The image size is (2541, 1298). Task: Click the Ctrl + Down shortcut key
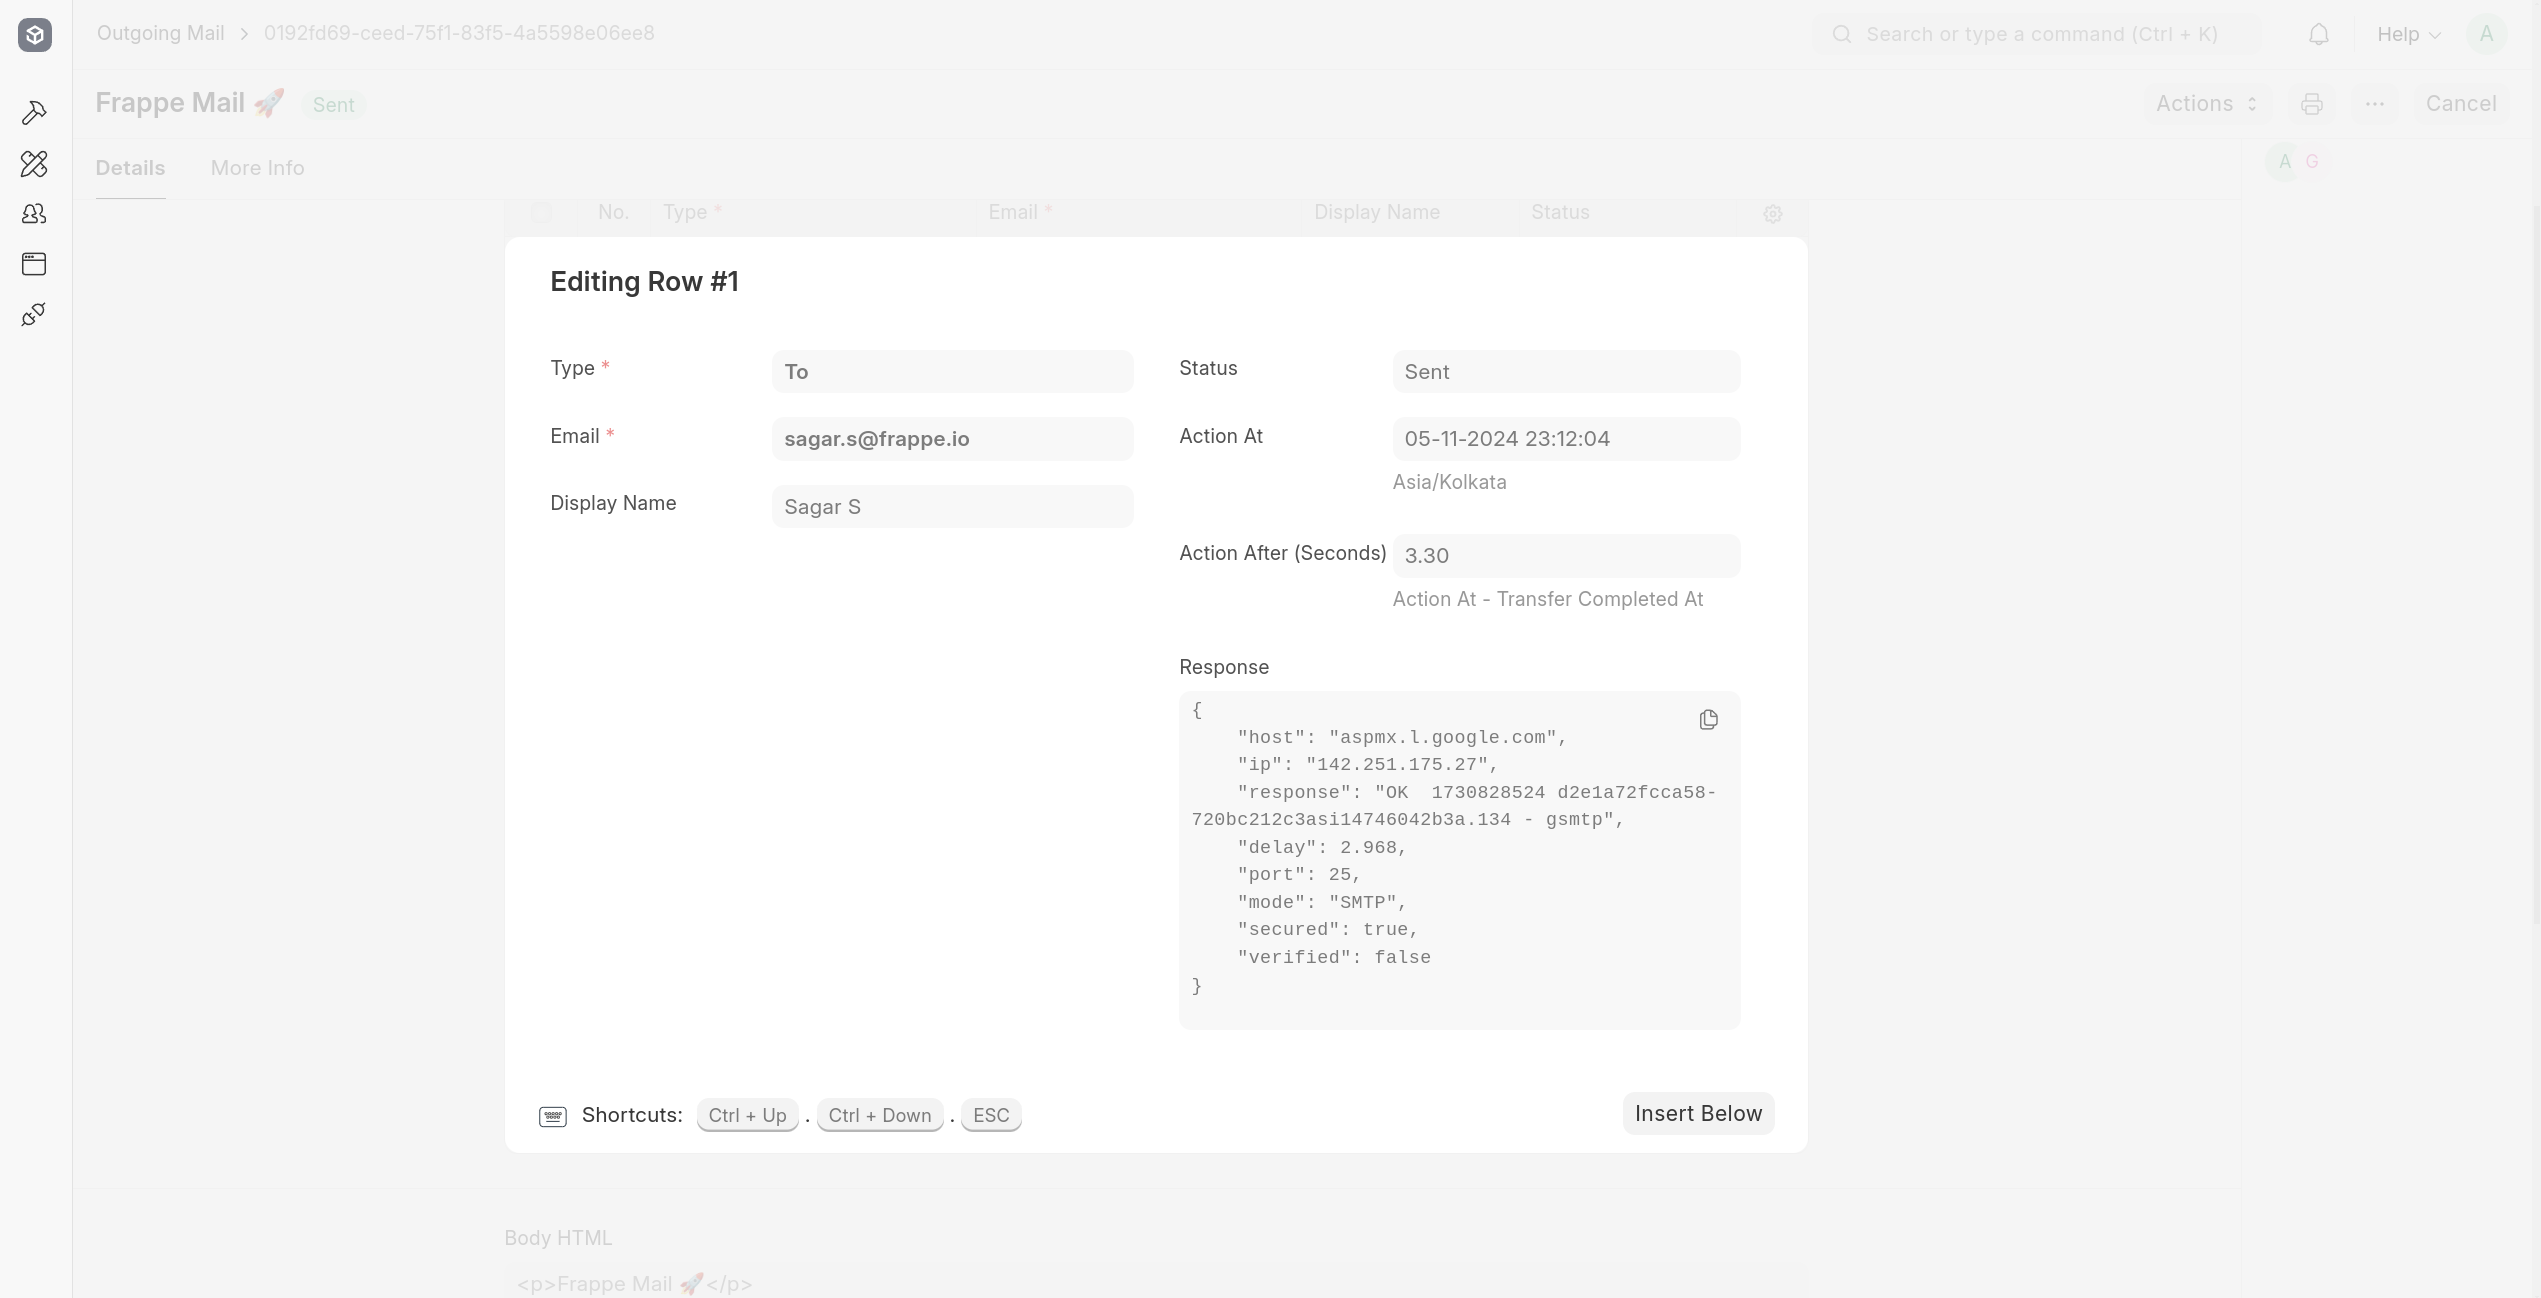tap(880, 1115)
